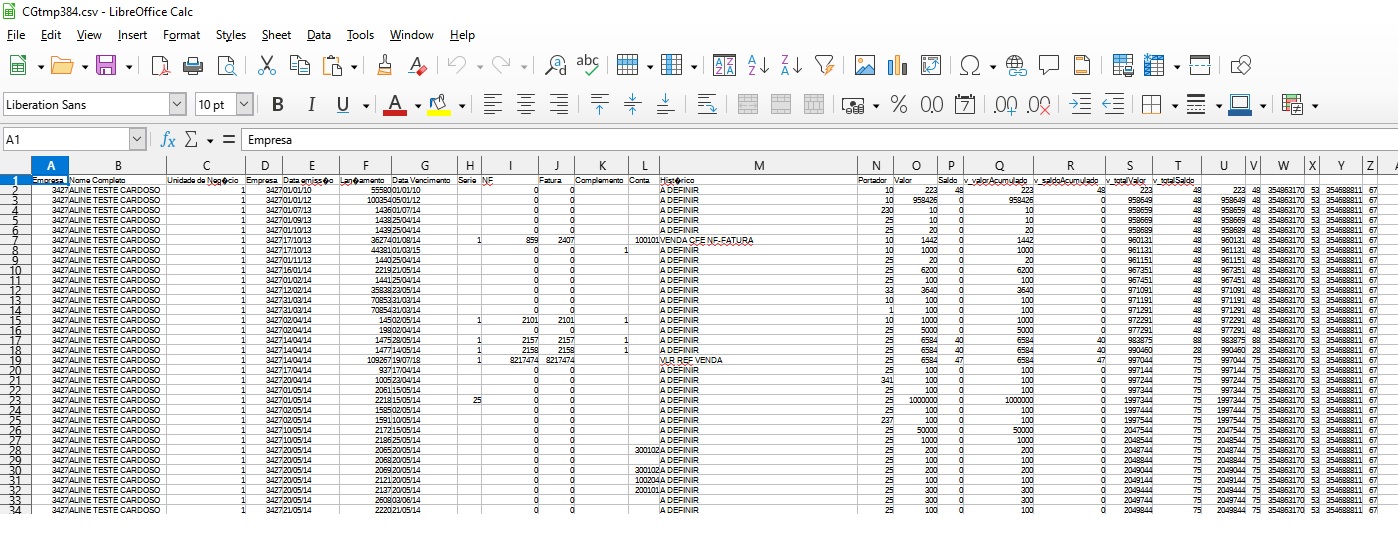1398x540 pixels.
Task: Open the Conditional Formatting dropdown arrow
Action: tap(1314, 105)
